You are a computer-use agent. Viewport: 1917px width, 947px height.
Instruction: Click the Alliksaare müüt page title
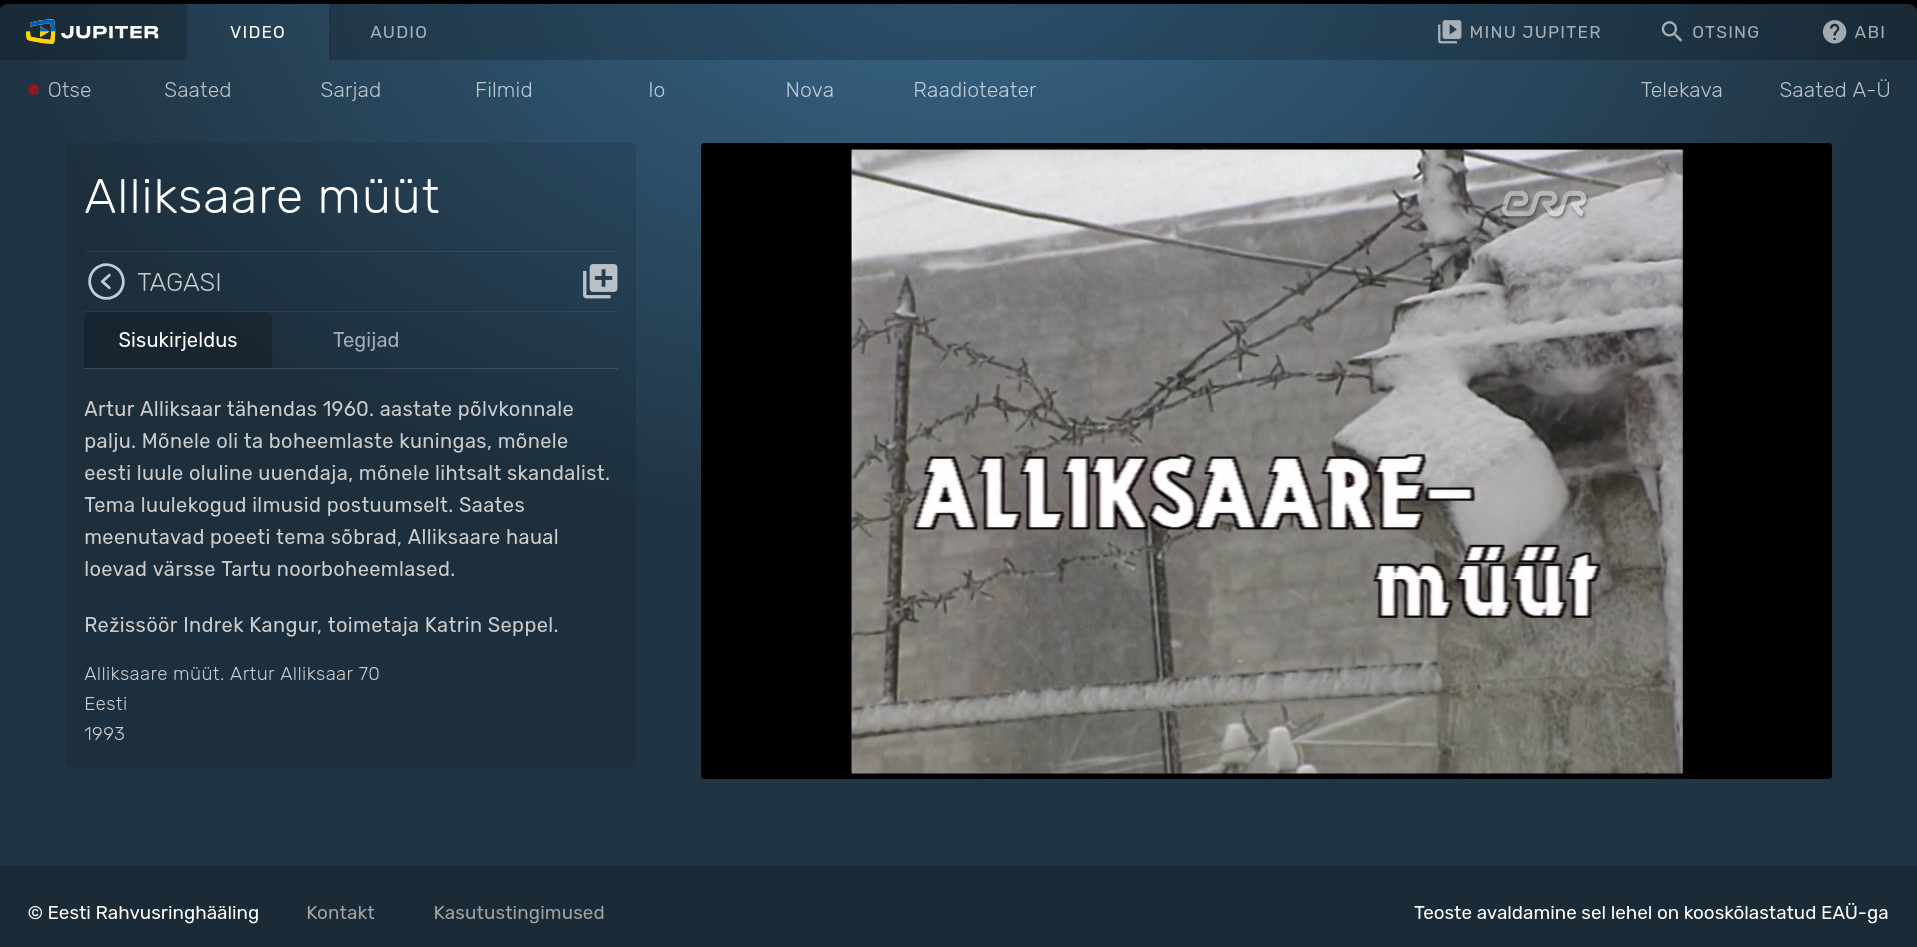click(x=262, y=196)
